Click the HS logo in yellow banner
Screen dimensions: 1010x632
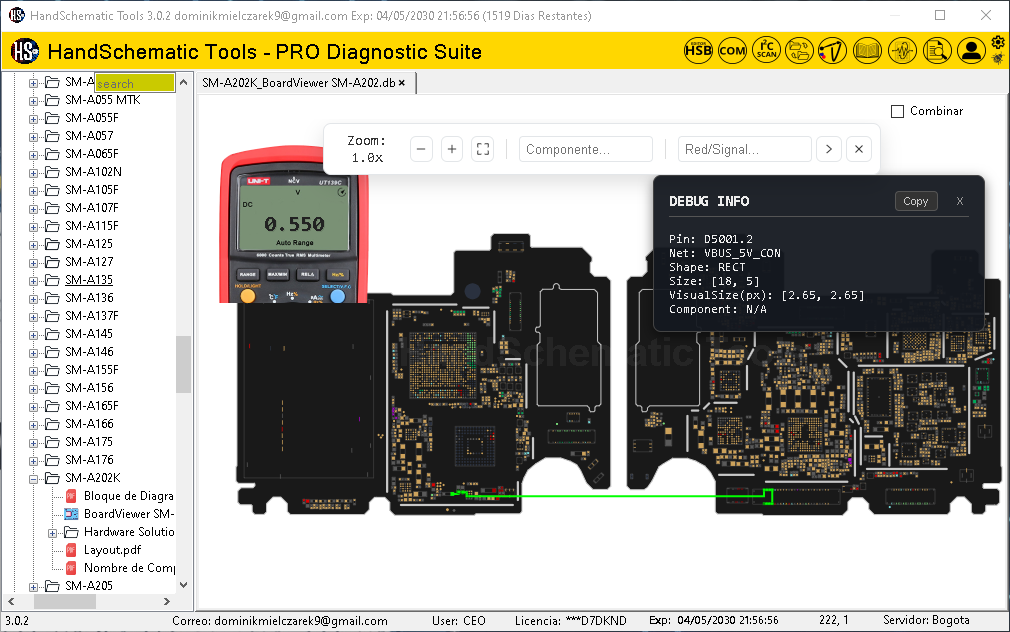pyautogui.click(x=25, y=51)
